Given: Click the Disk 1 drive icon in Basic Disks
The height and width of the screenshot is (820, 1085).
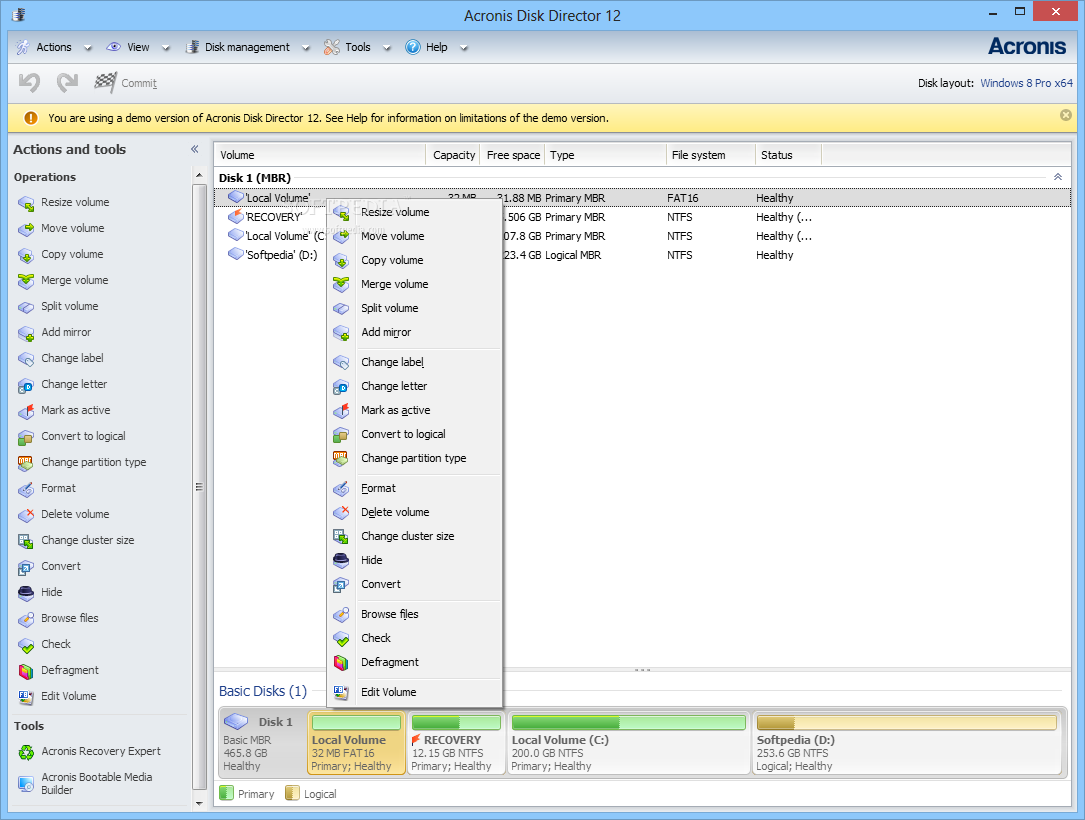Looking at the screenshot, I should (237, 722).
